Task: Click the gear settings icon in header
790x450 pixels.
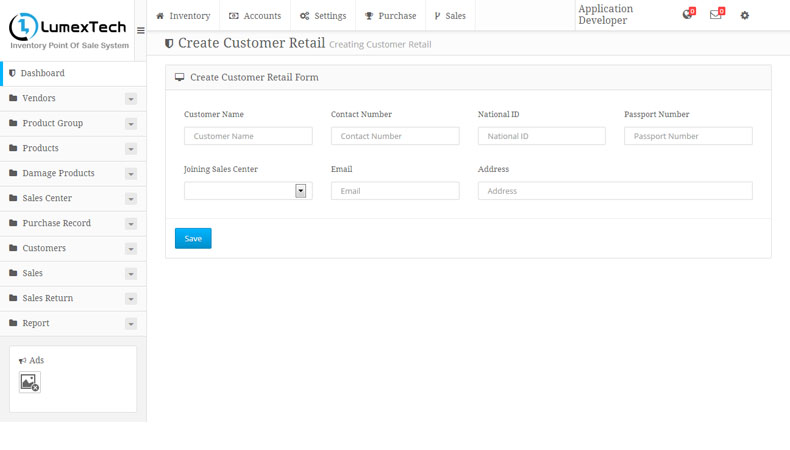Action: [744, 15]
